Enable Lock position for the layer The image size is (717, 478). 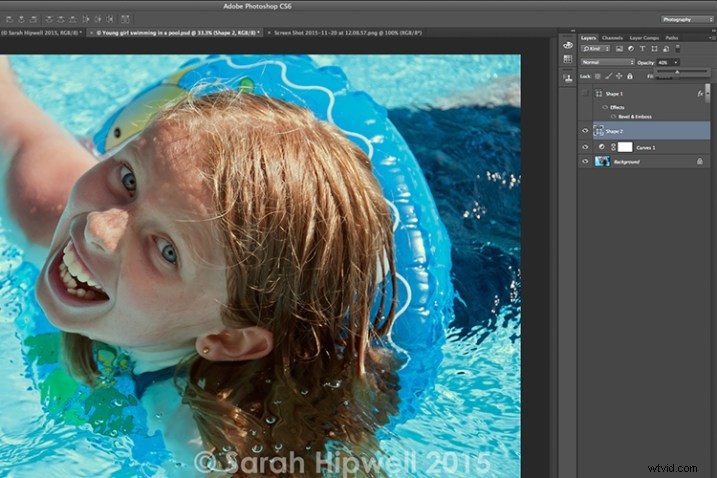619,76
